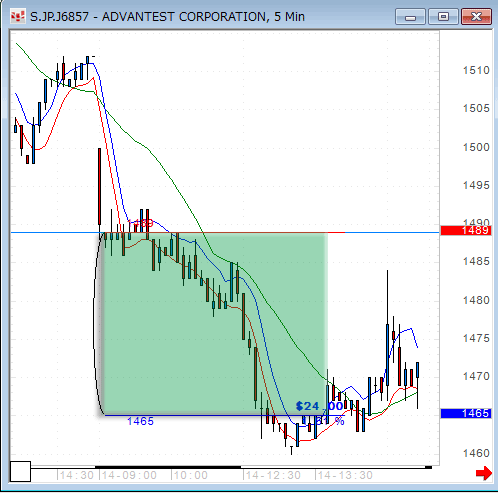Click the green shaded profit zone
This screenshot has width=498, height=493.
coord(216,324)
